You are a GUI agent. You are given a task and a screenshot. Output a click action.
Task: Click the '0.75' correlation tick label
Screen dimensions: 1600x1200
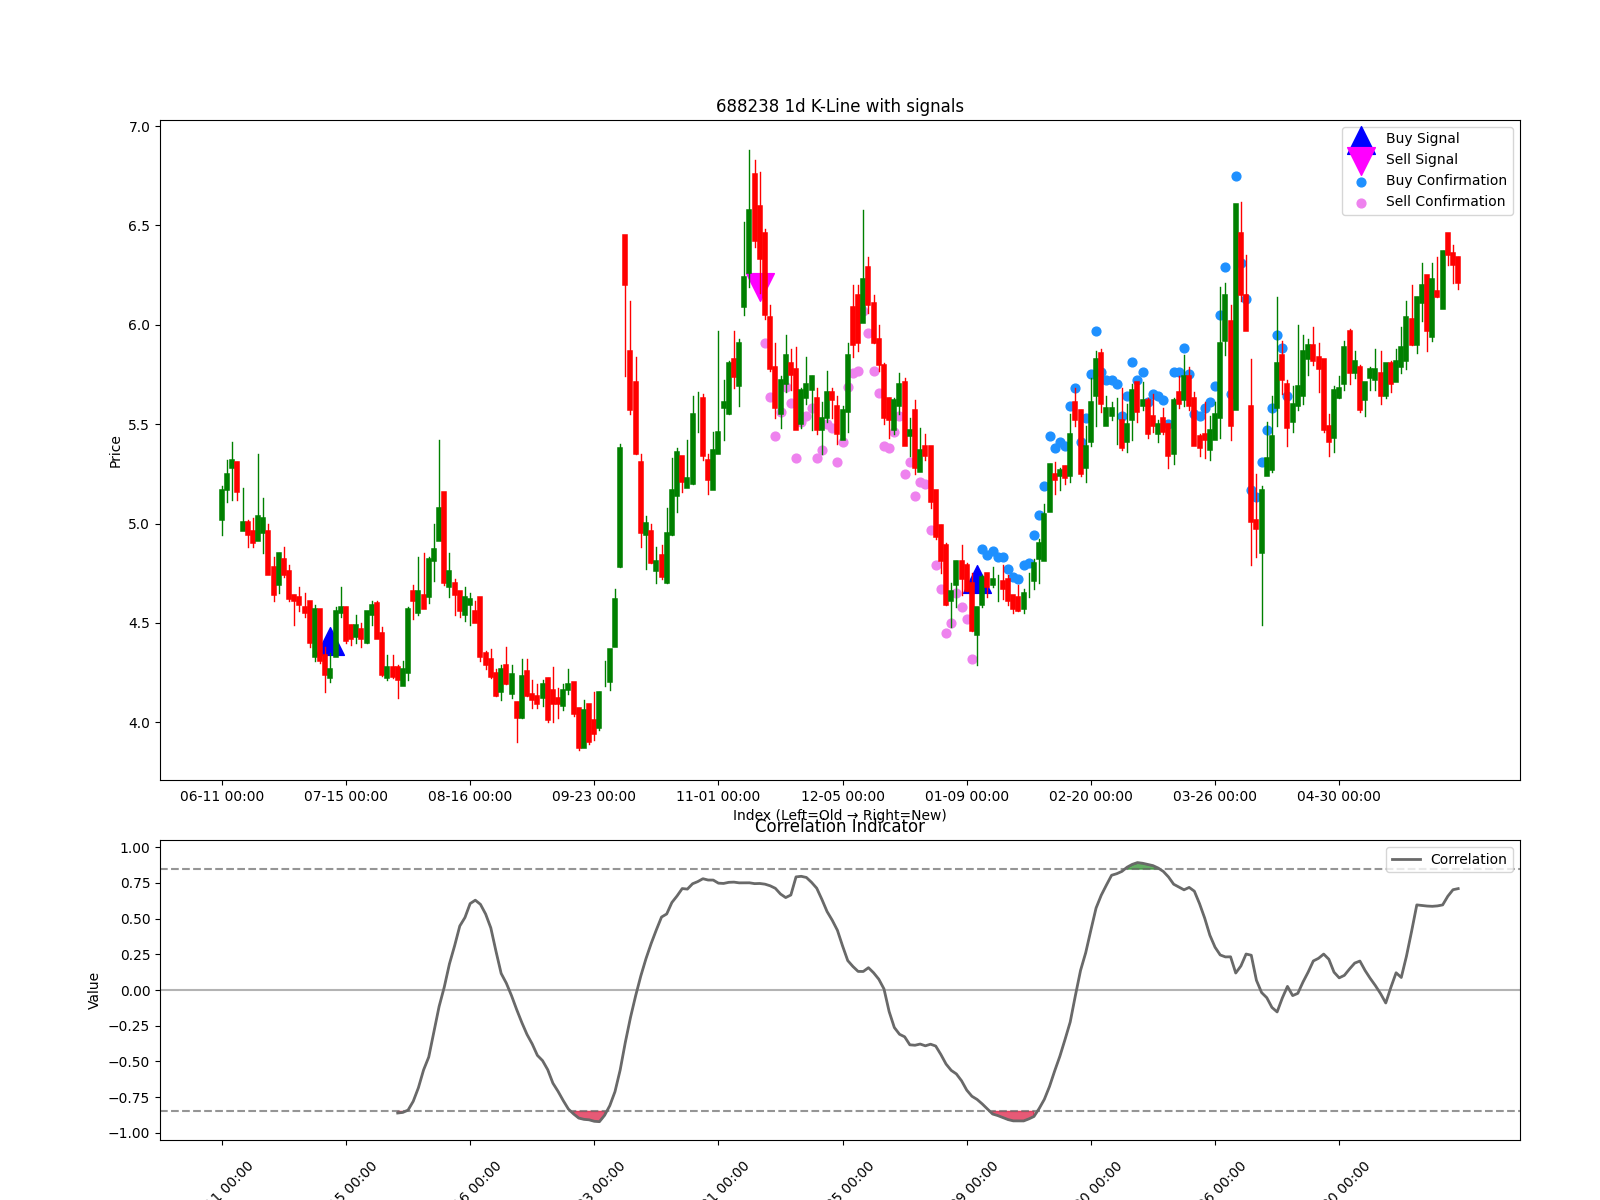coord(134,884)
